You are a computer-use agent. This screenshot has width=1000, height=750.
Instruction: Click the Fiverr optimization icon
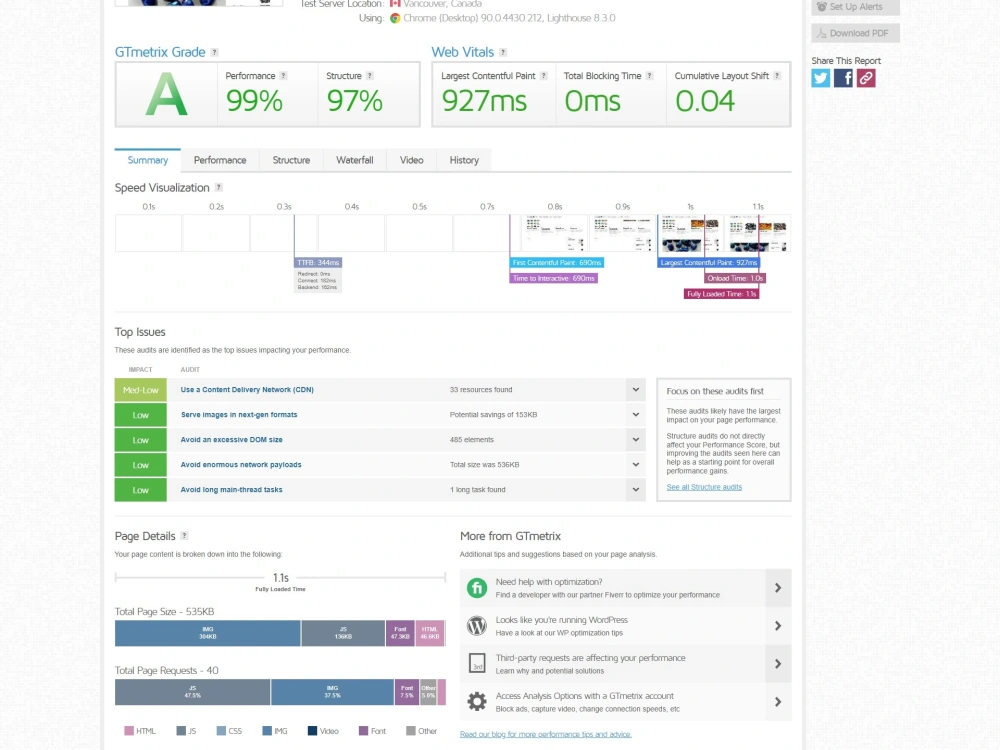tap(476, 588)
